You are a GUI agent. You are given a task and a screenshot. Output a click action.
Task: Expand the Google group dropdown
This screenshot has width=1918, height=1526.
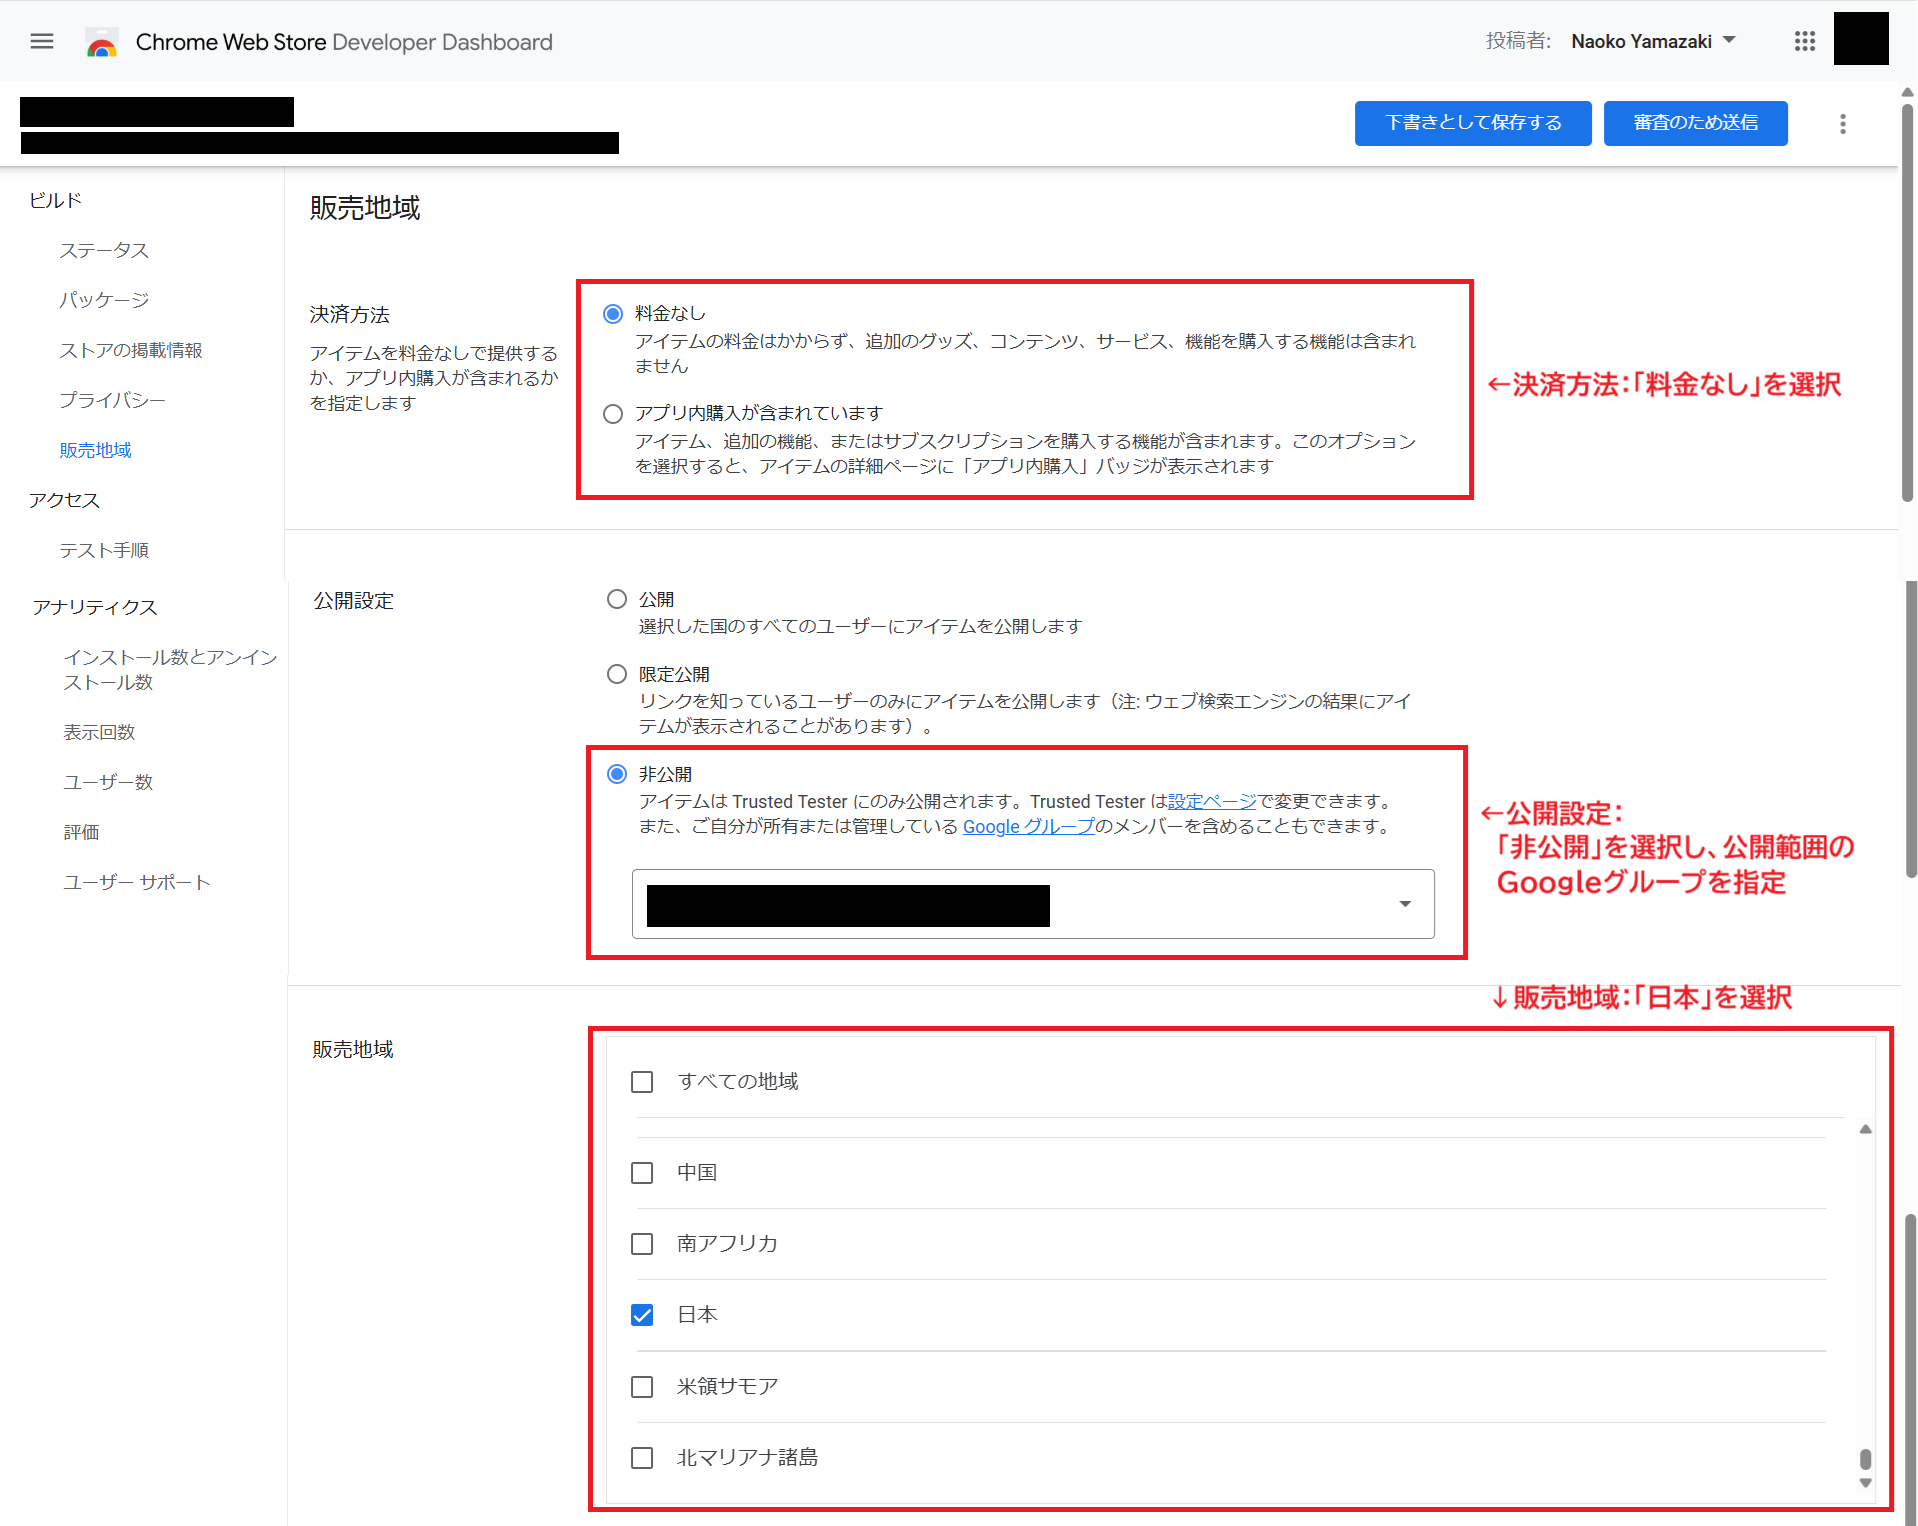tap(1404, 904)
